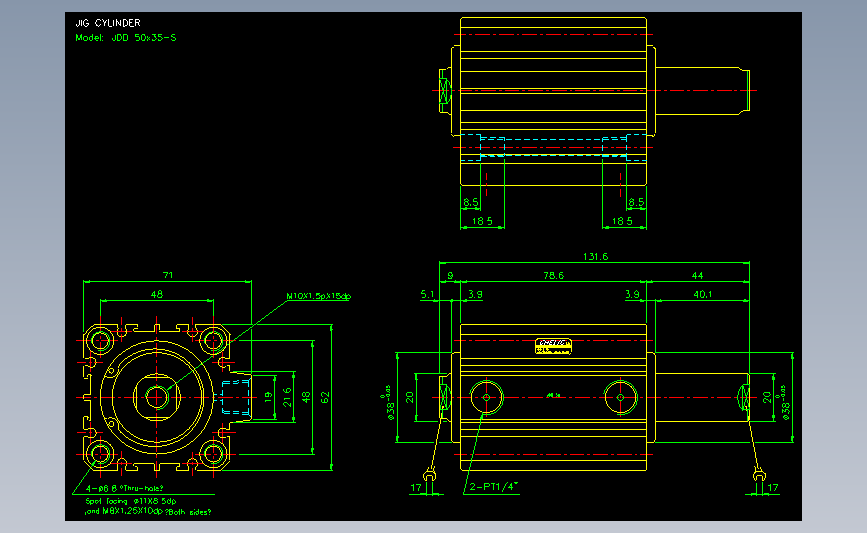
Task: Click the vertical 48 dimension beside 62
Action: click(x=306, y=397)
